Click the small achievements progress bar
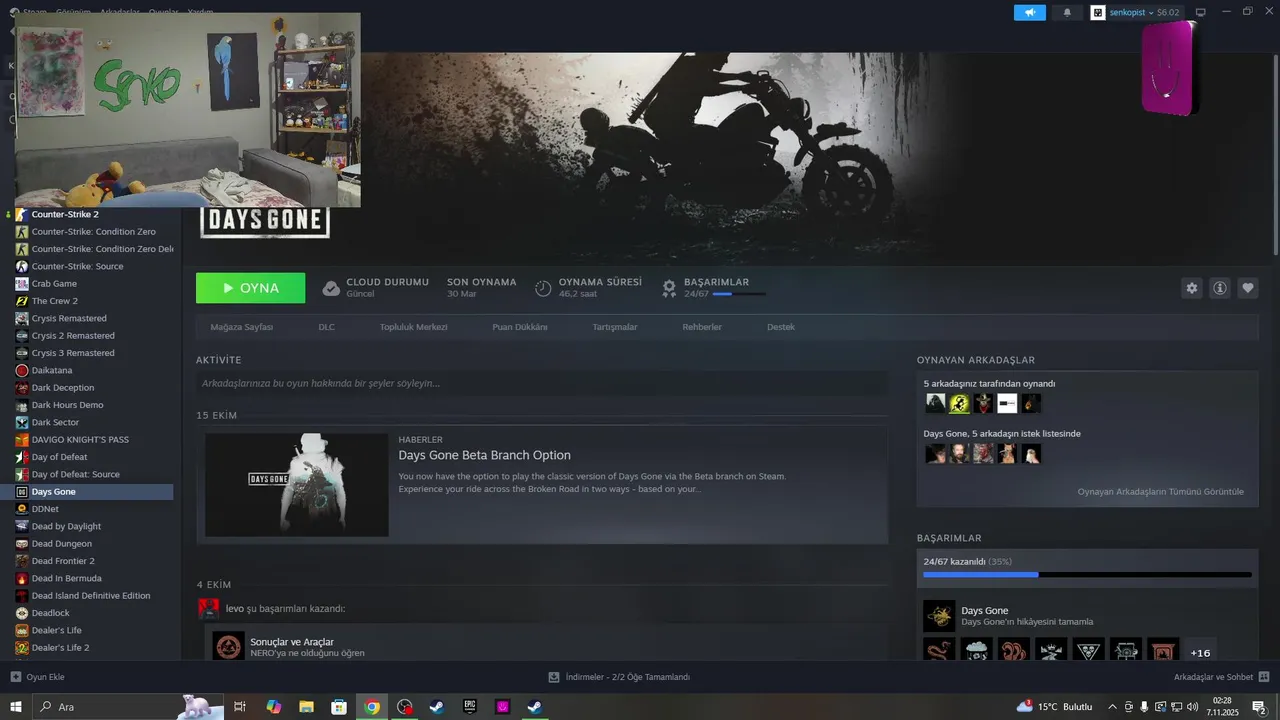Image resolution: width=1280 pixels, height=720 pixels. pos(739,294)
